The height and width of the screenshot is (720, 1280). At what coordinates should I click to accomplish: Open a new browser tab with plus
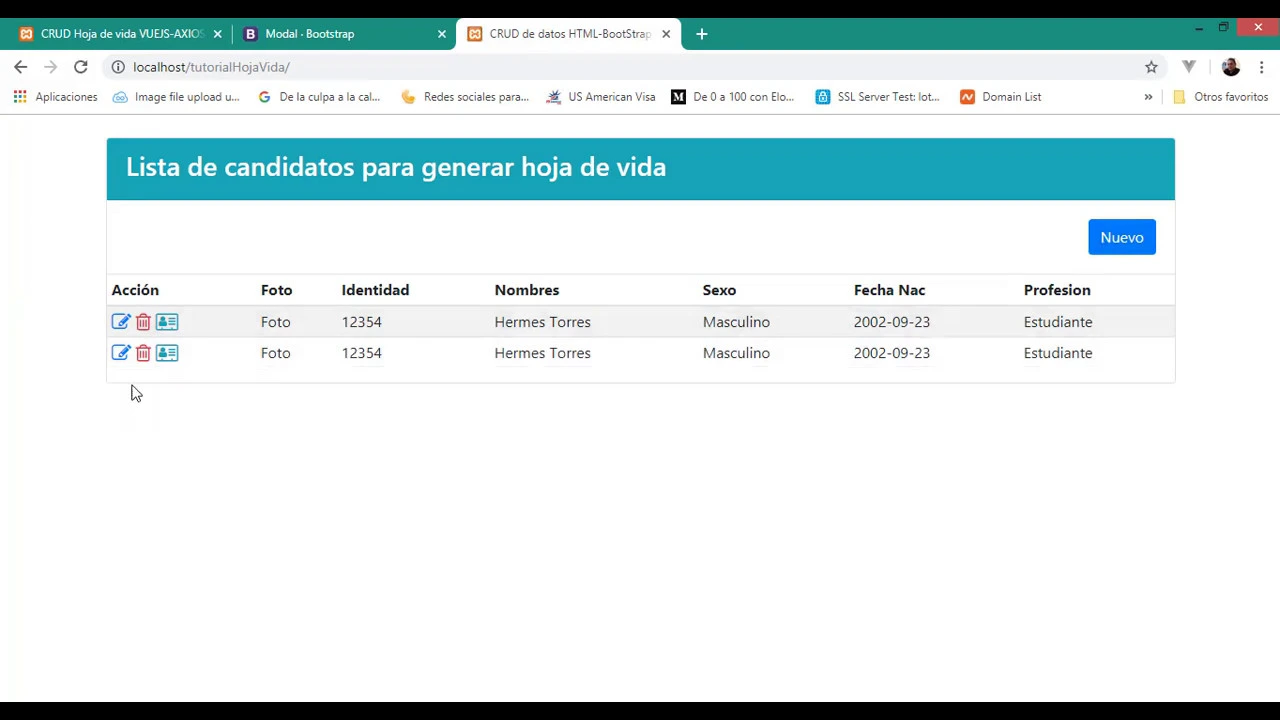pyautogui.click(x=702, y=34)
